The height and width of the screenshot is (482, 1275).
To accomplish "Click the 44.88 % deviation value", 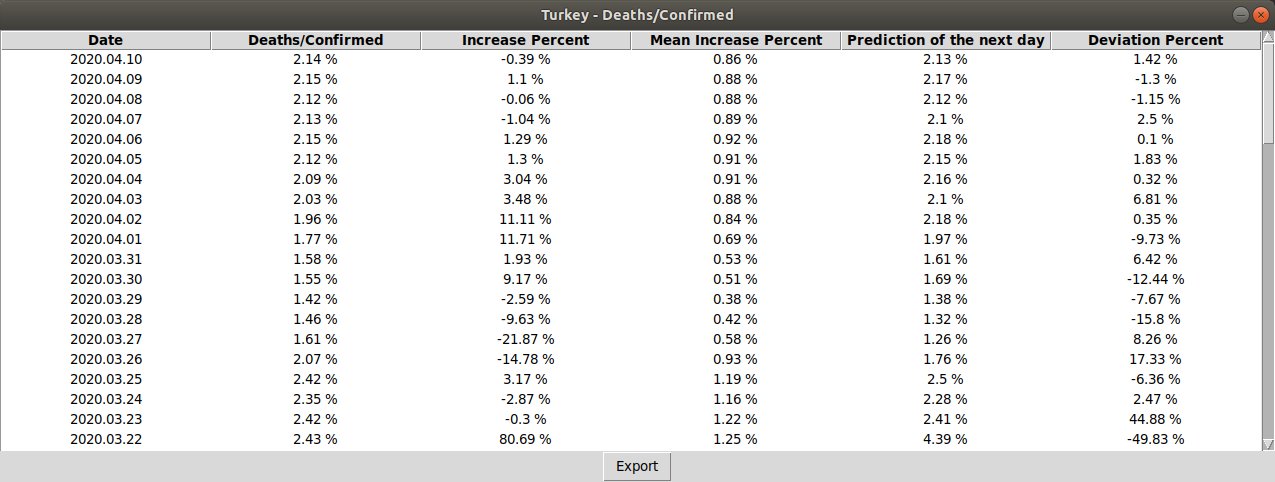I will point(1155,419).
